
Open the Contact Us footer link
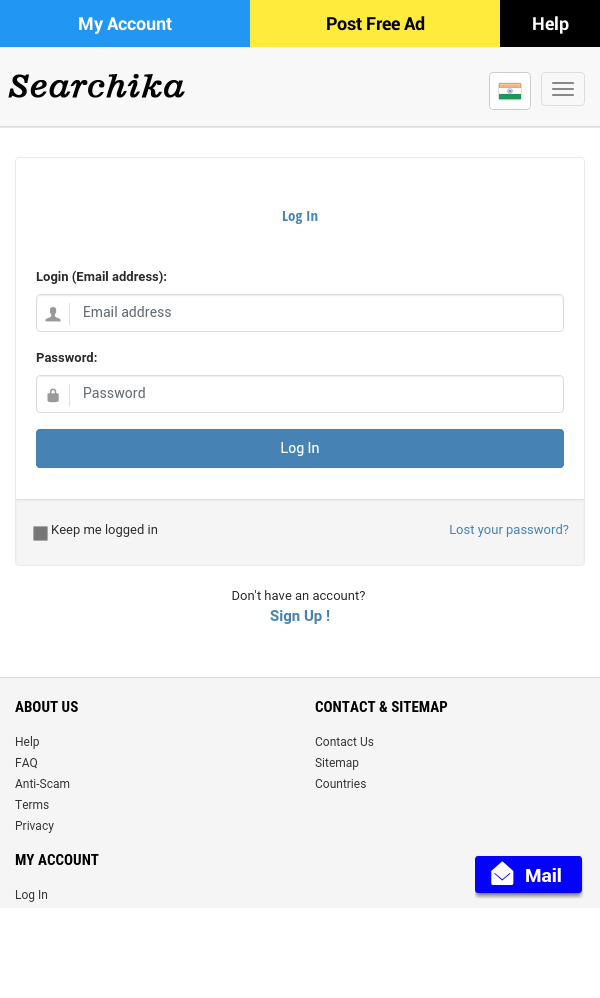coord(344,742)
